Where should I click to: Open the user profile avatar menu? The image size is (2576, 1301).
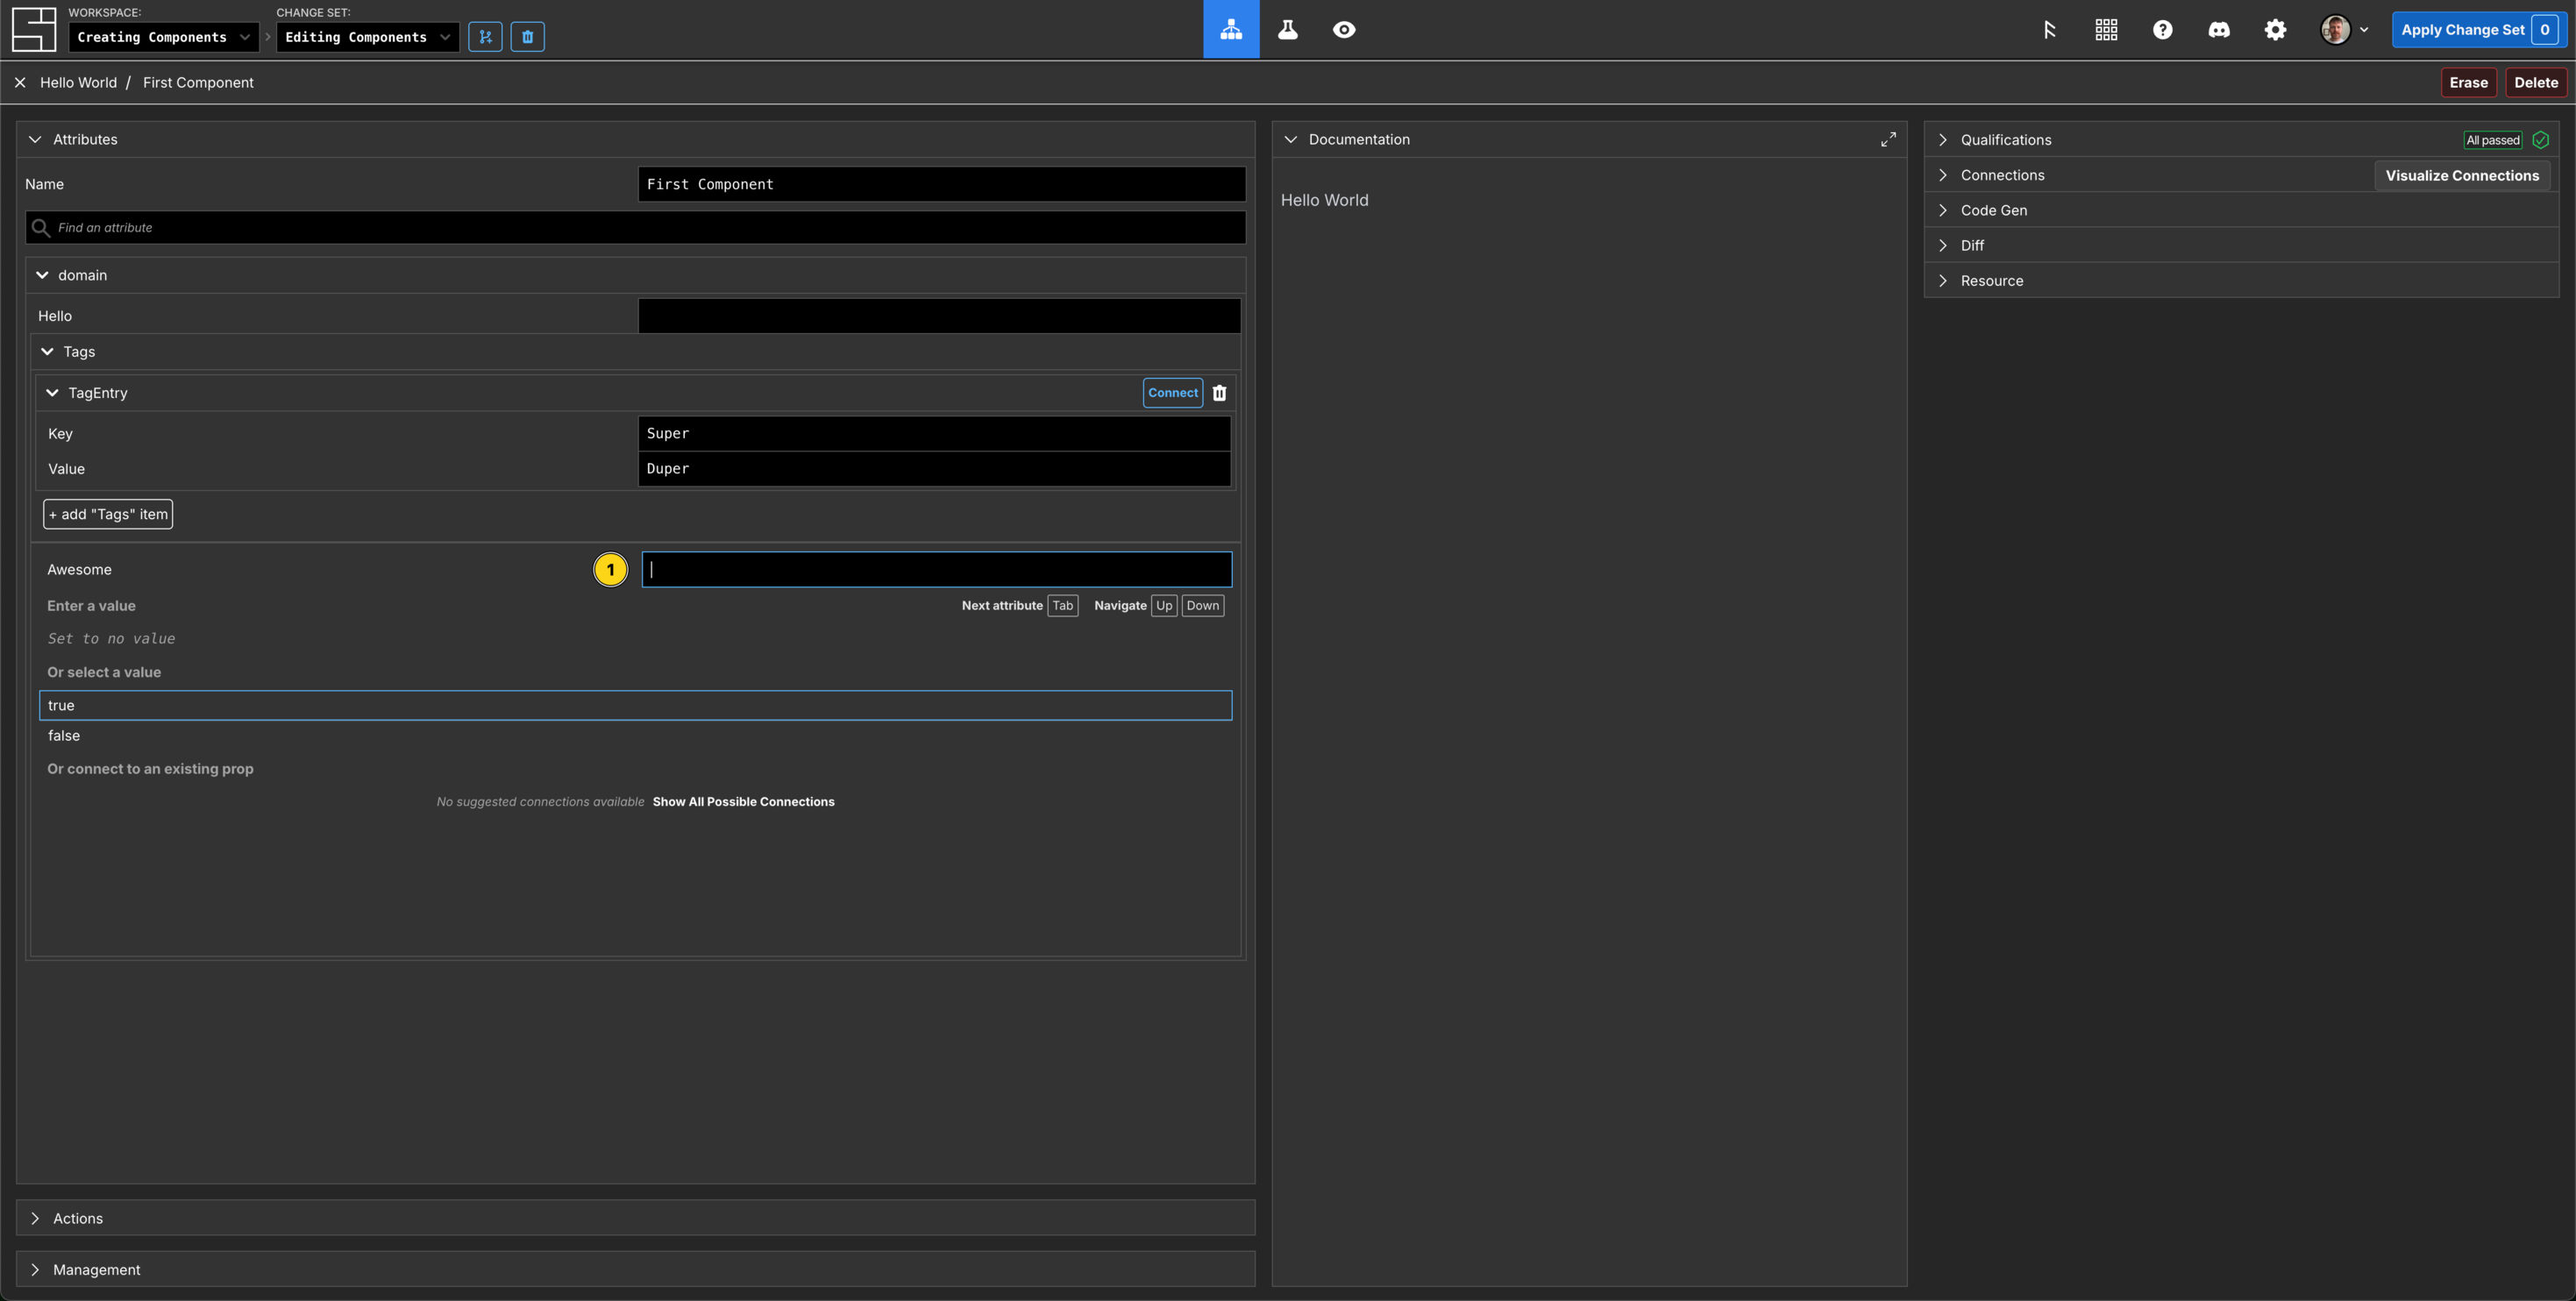tap(2344, 29)
